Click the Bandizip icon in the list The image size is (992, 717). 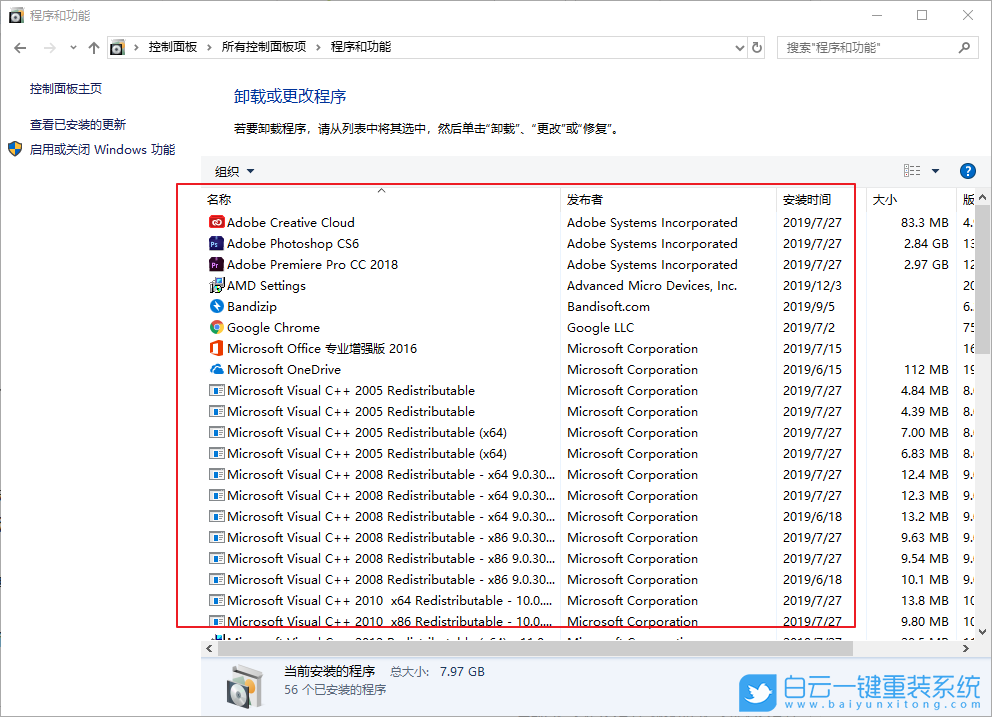pyautogui.click(x=216, y=306)
